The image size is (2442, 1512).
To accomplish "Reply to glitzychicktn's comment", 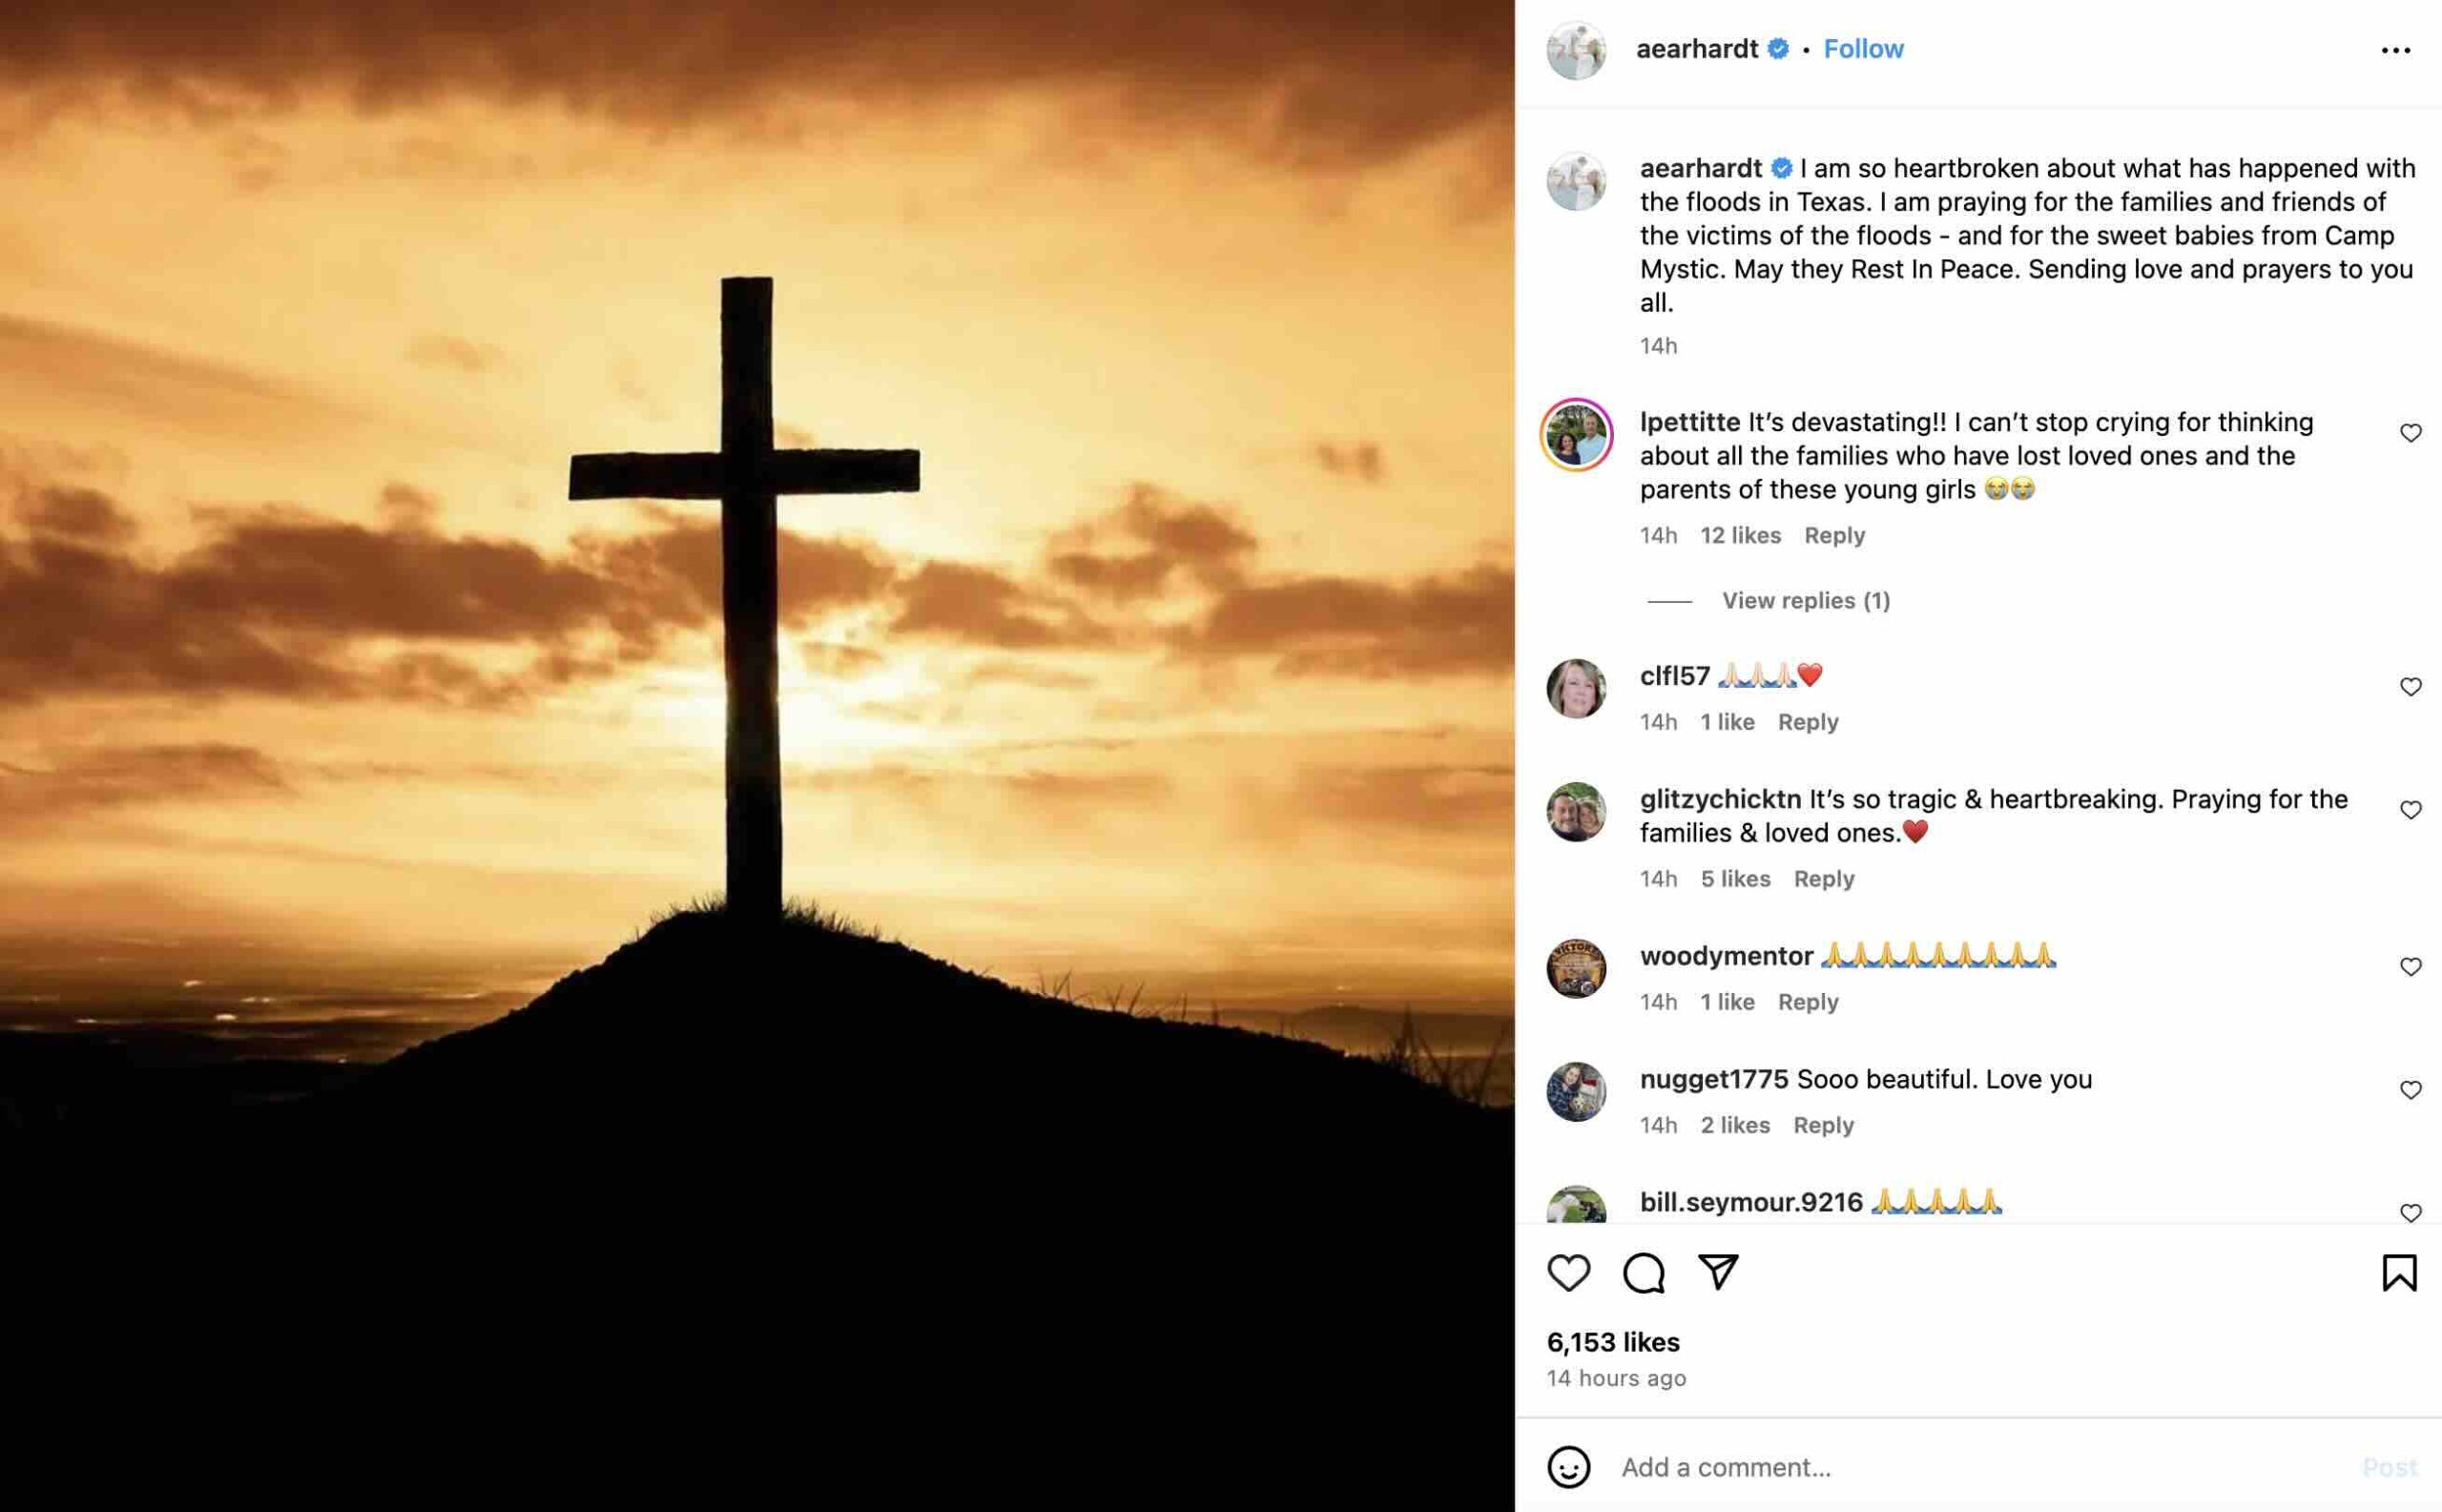I will pyautogui.click(x=1823, y=879).
